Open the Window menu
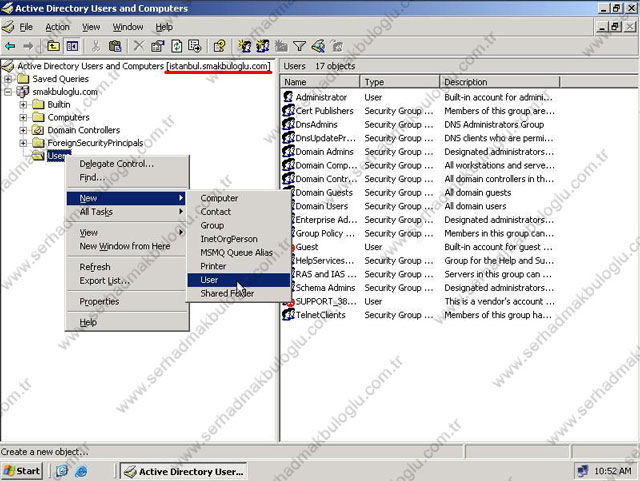 [128, 27]
